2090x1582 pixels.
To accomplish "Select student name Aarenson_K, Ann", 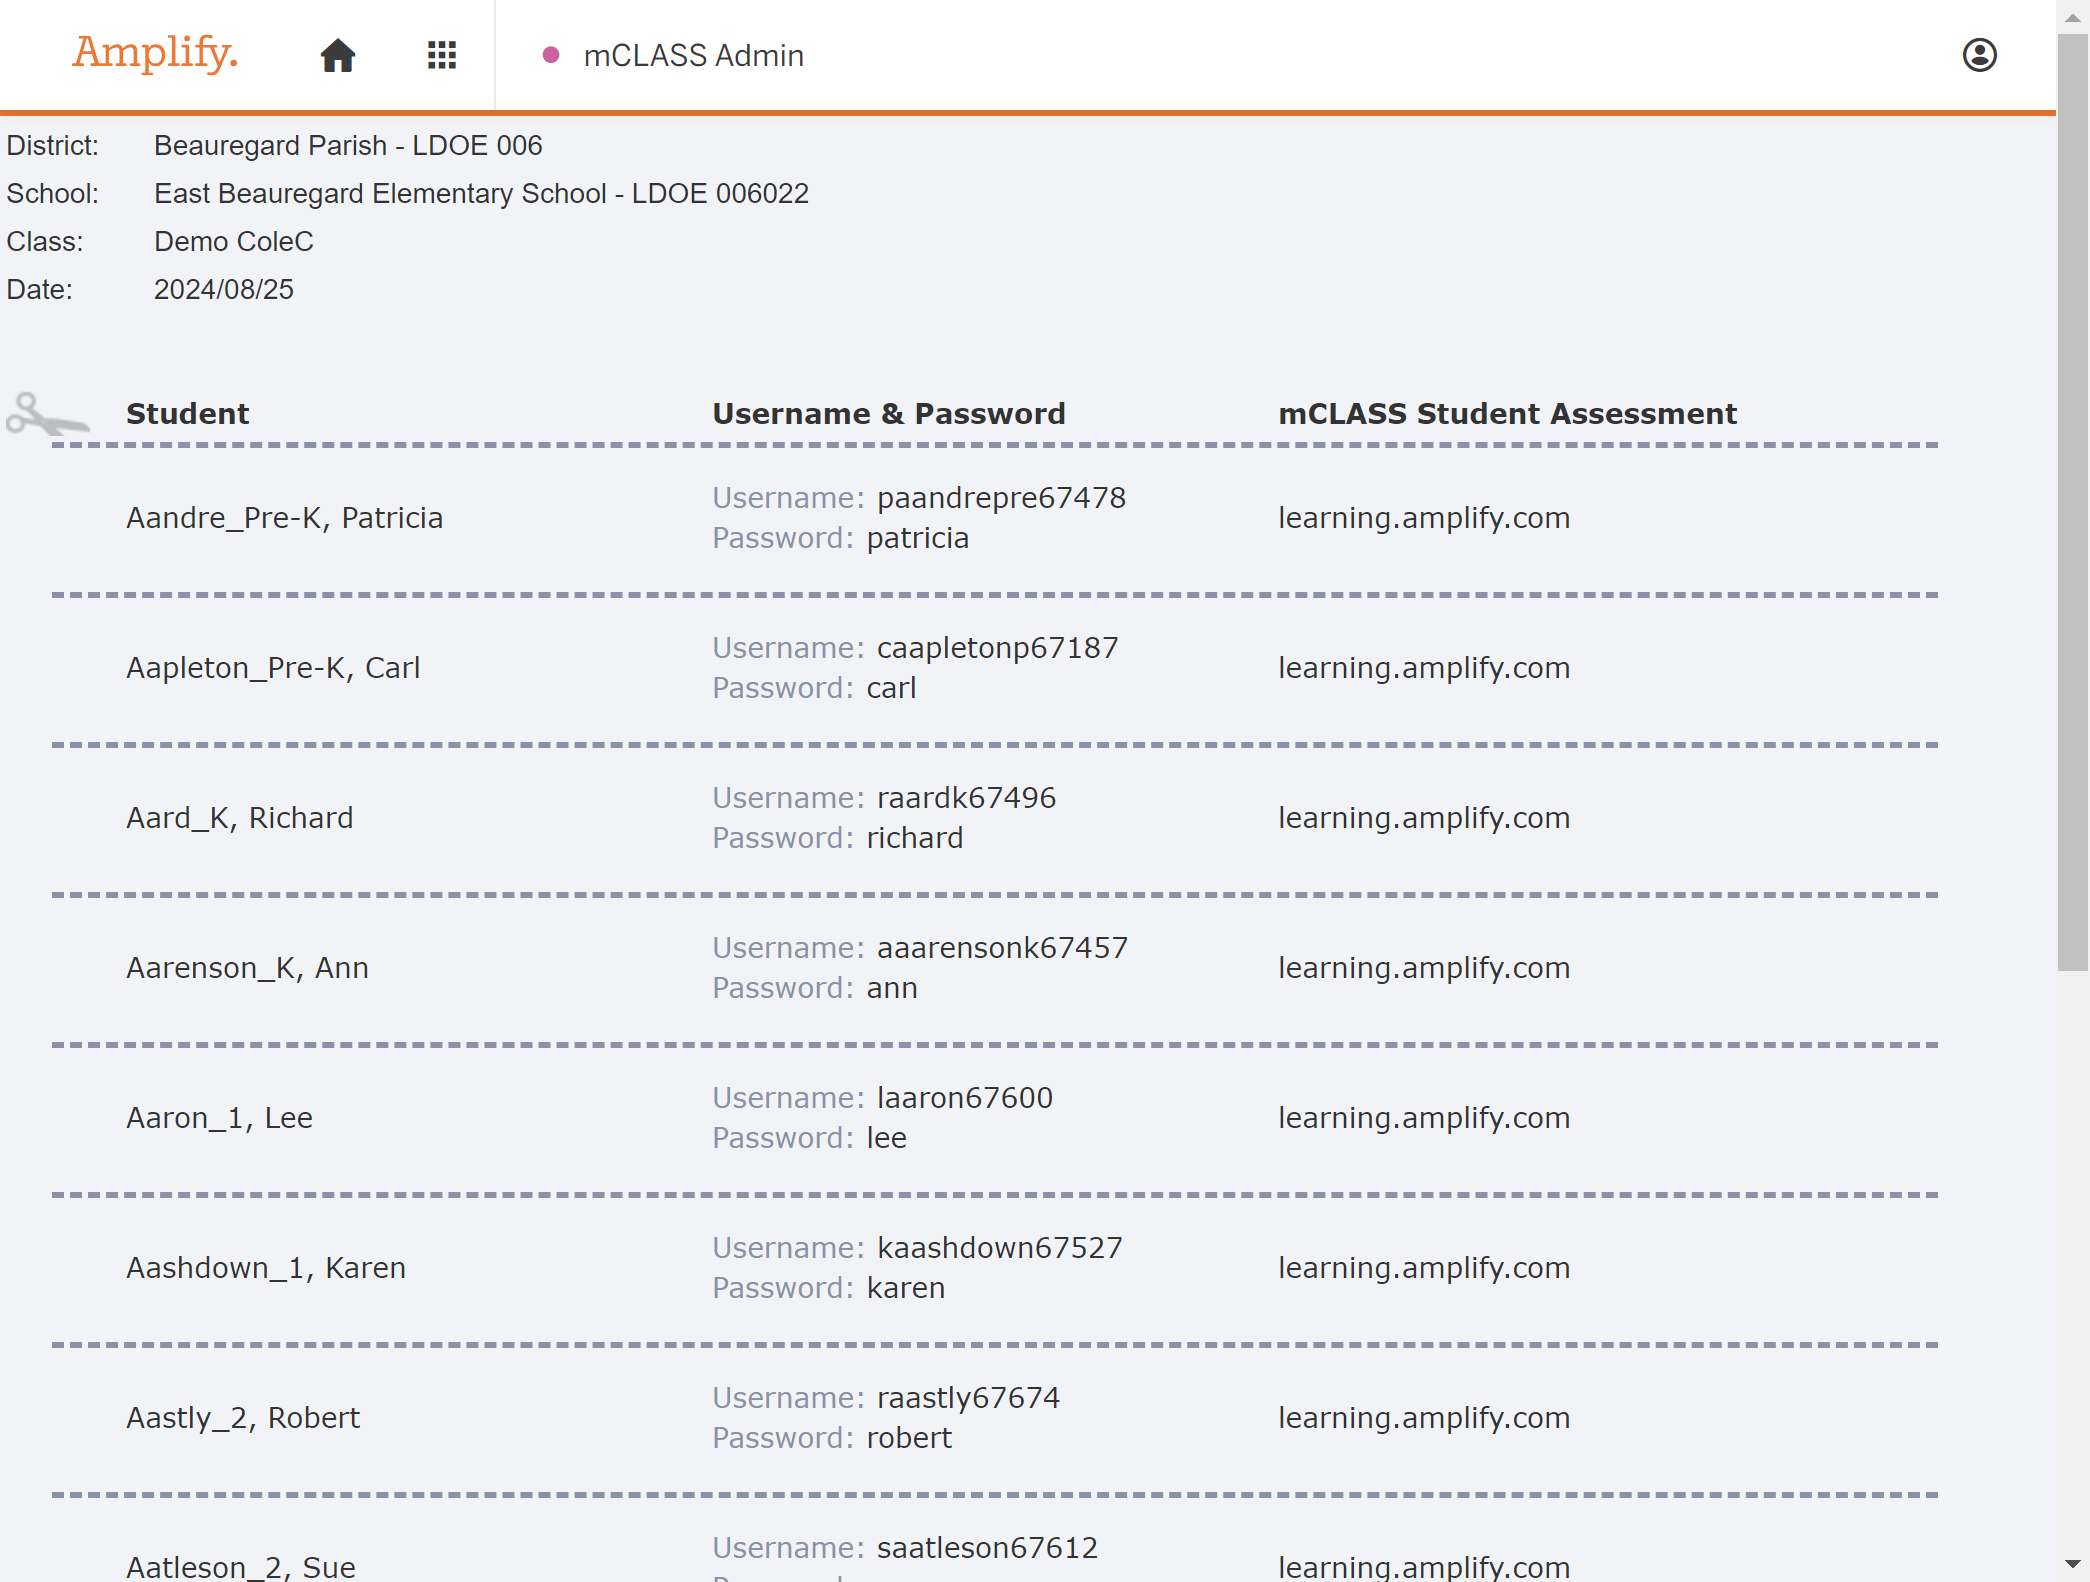I will tap(247, 968).
